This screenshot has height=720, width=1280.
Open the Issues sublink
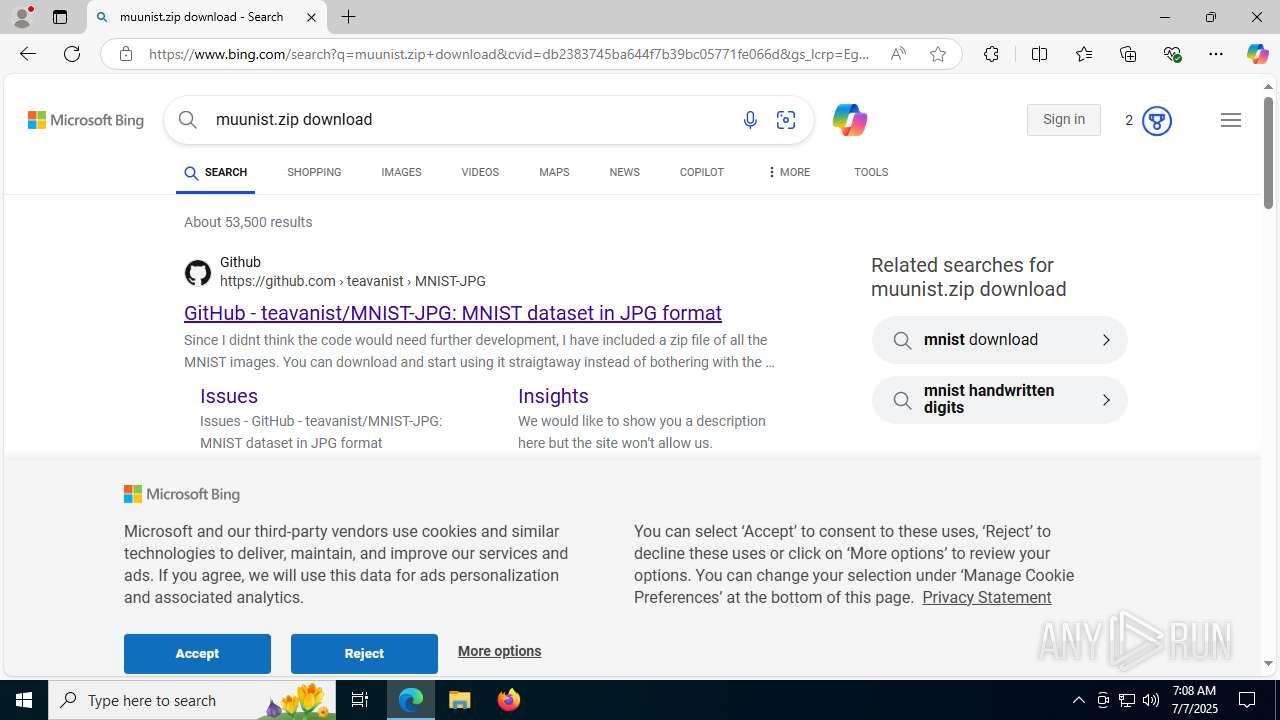point(229,396)
